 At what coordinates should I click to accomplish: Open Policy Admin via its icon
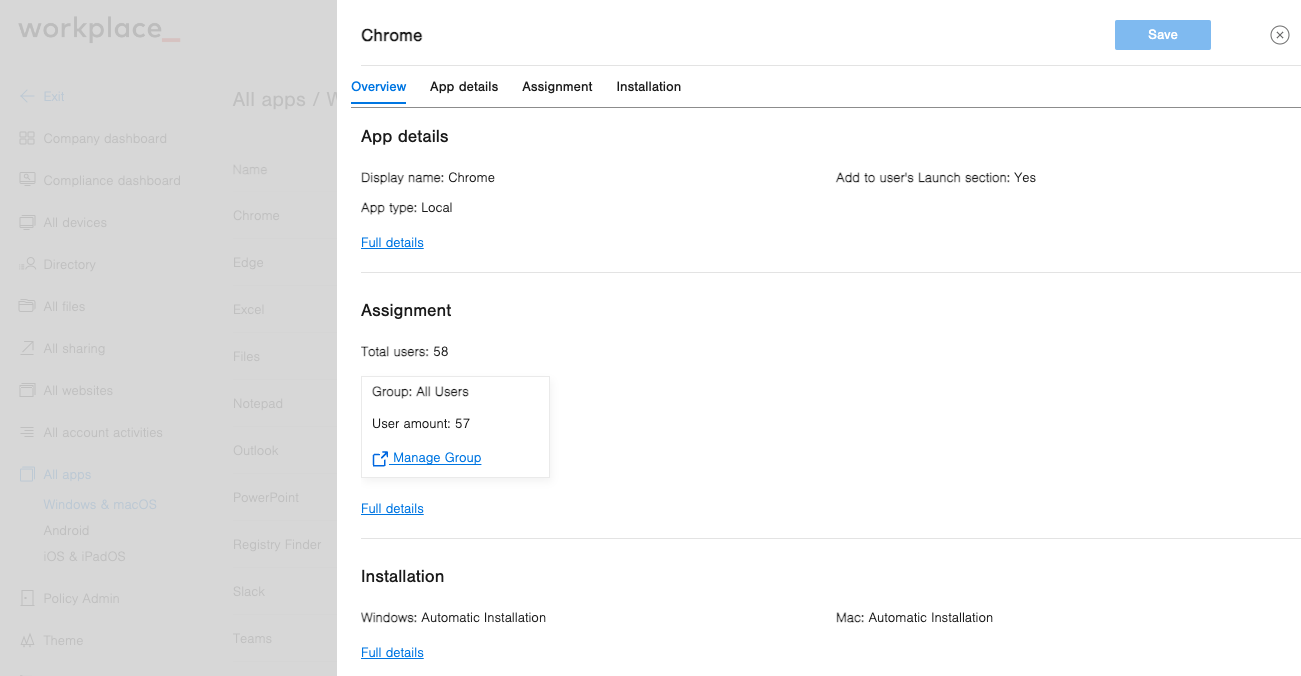point(27,598)
